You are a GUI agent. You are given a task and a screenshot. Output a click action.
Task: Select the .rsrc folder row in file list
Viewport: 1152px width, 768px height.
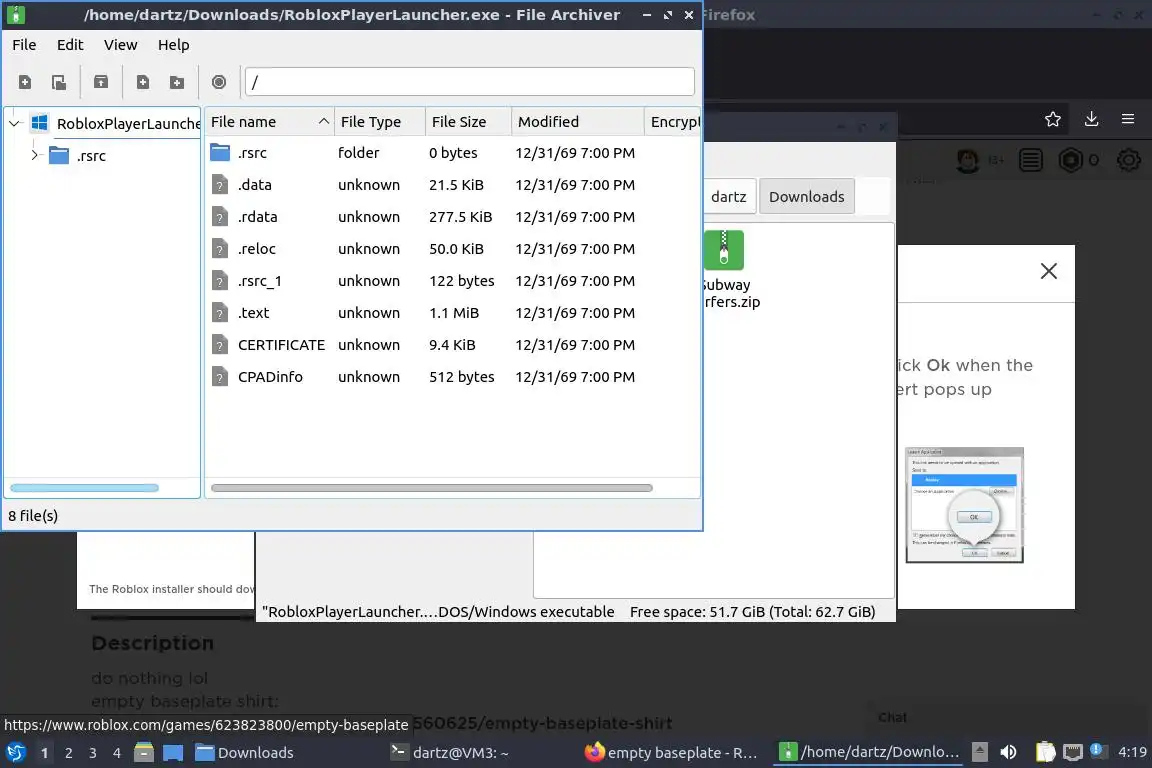452,153
